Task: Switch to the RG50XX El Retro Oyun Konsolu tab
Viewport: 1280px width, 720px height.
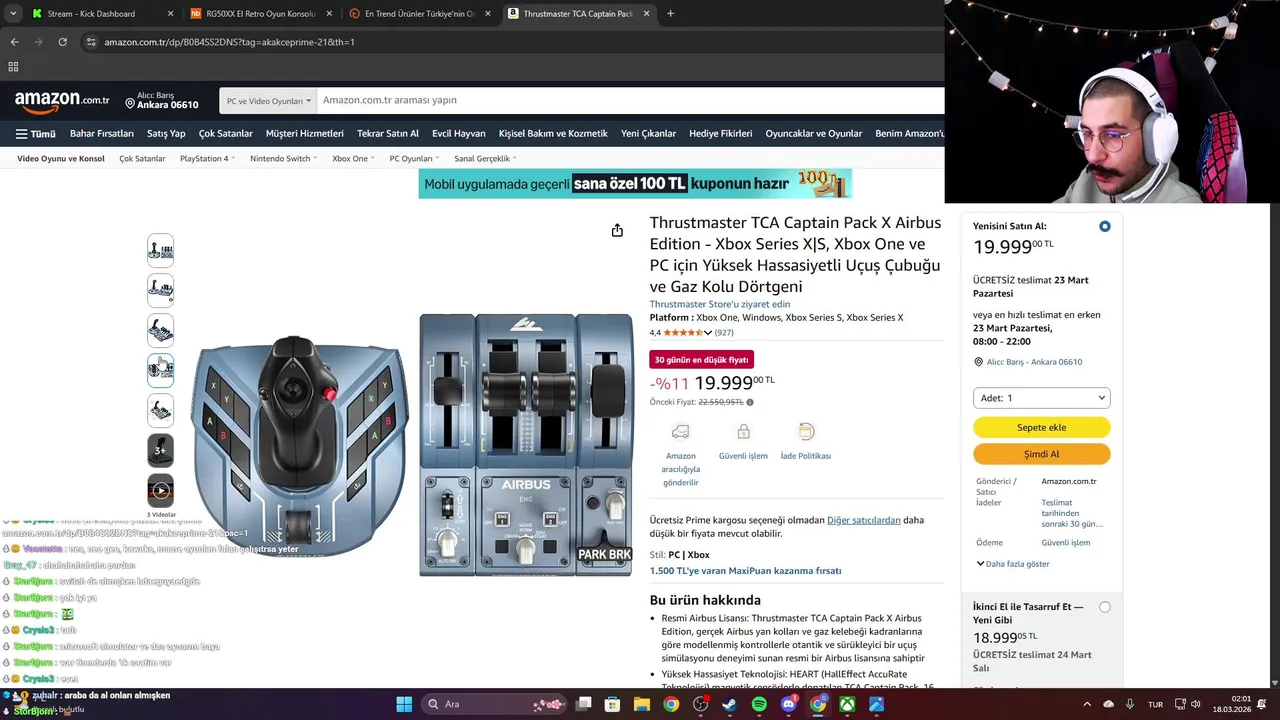Action: pos(260,14)
